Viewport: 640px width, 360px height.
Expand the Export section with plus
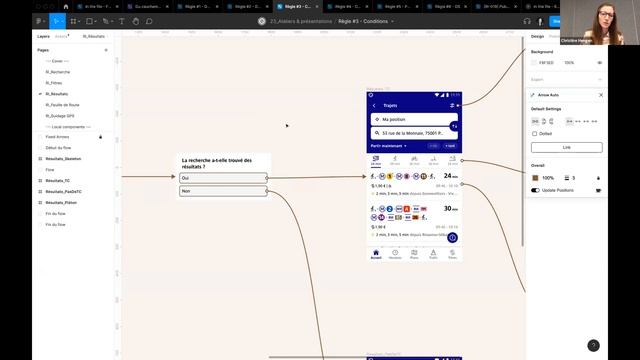[x=600, y=80]
